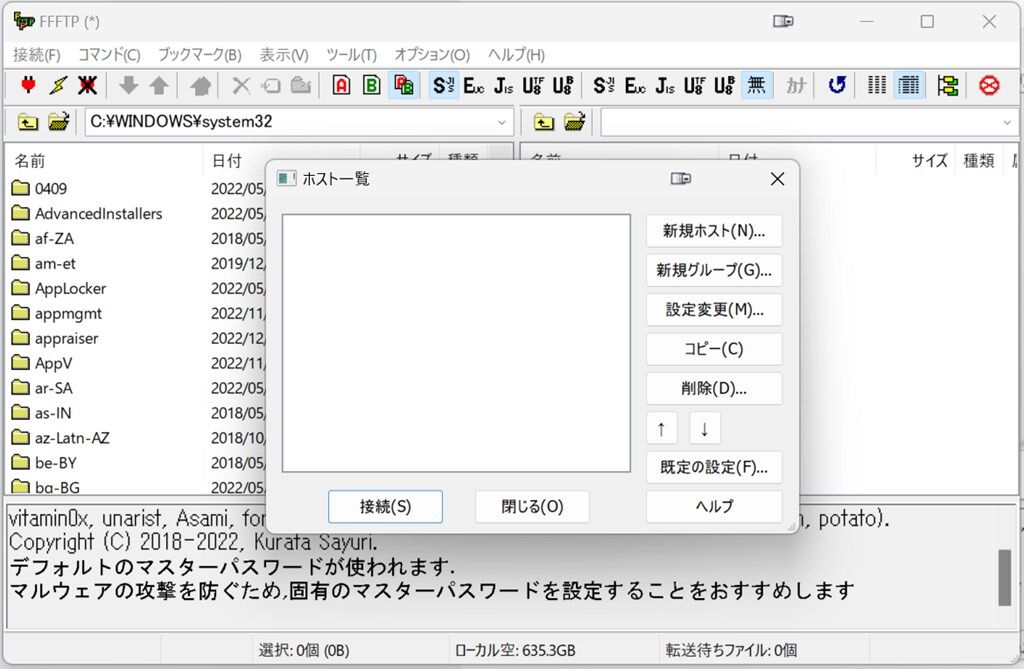Click the pin icon in ホスト一覧 title bar
The height and width of the screenshot is (669, 1024).
680,178
